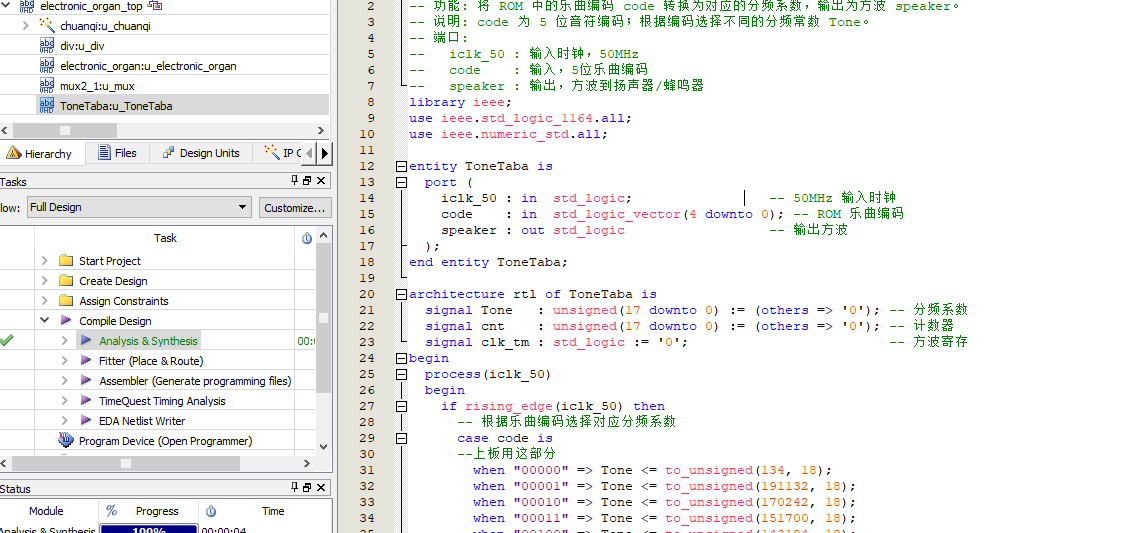Expand the Create Design task group

(44, 281)
